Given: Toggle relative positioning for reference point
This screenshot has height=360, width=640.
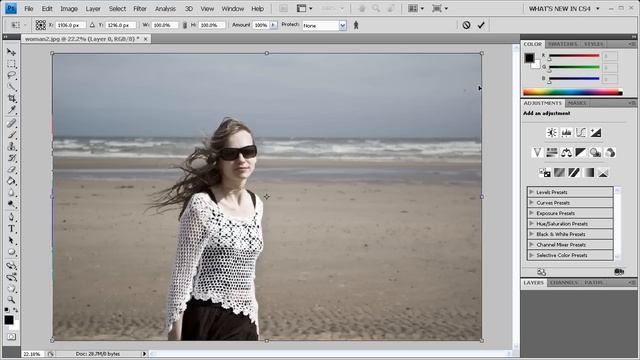Looking at the screenshot, I should (x=92, y=25).
